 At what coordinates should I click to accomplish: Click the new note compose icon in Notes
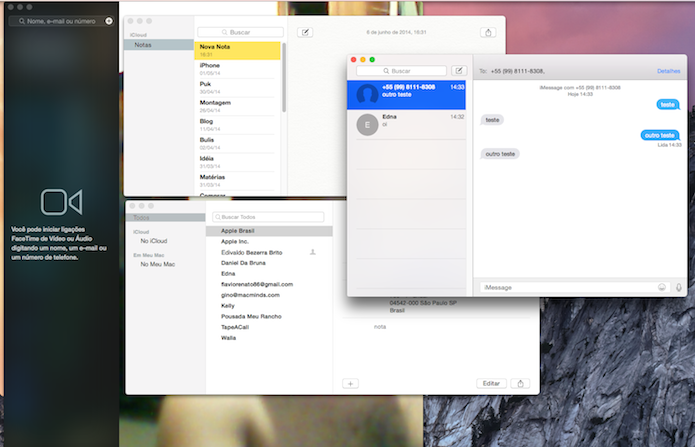pos(305,32)
